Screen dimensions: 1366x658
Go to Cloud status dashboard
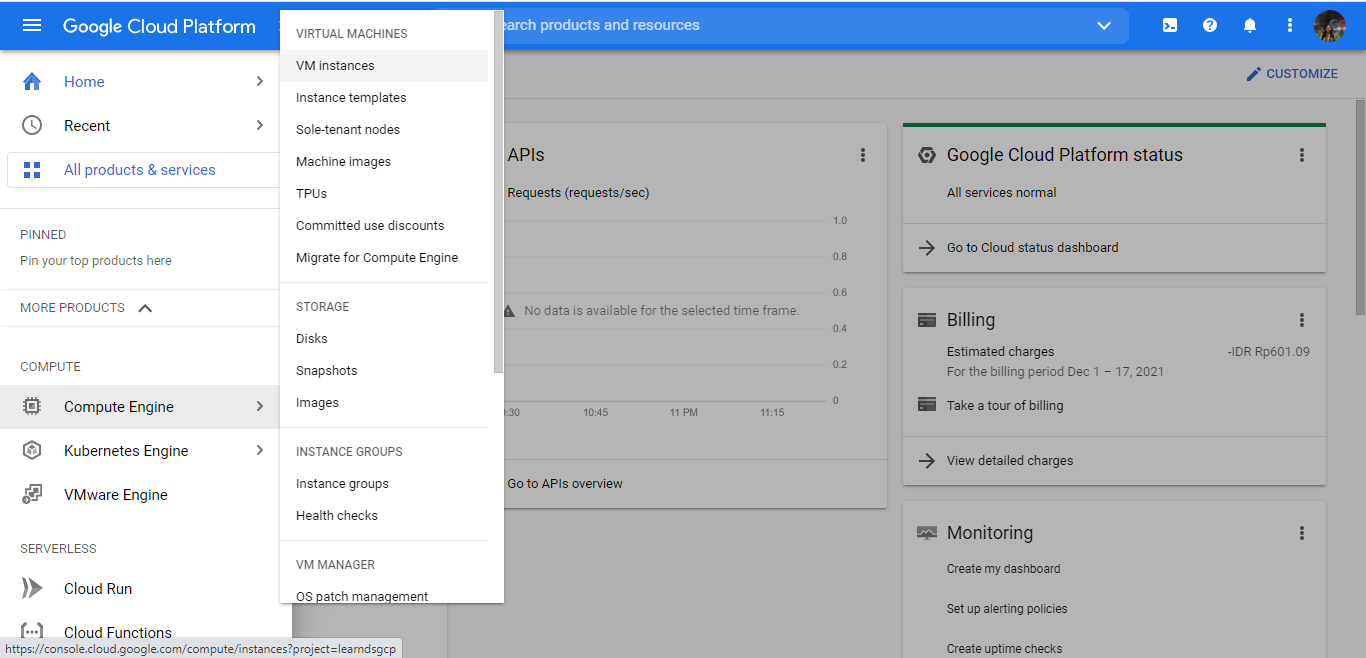click(1032, 247)
